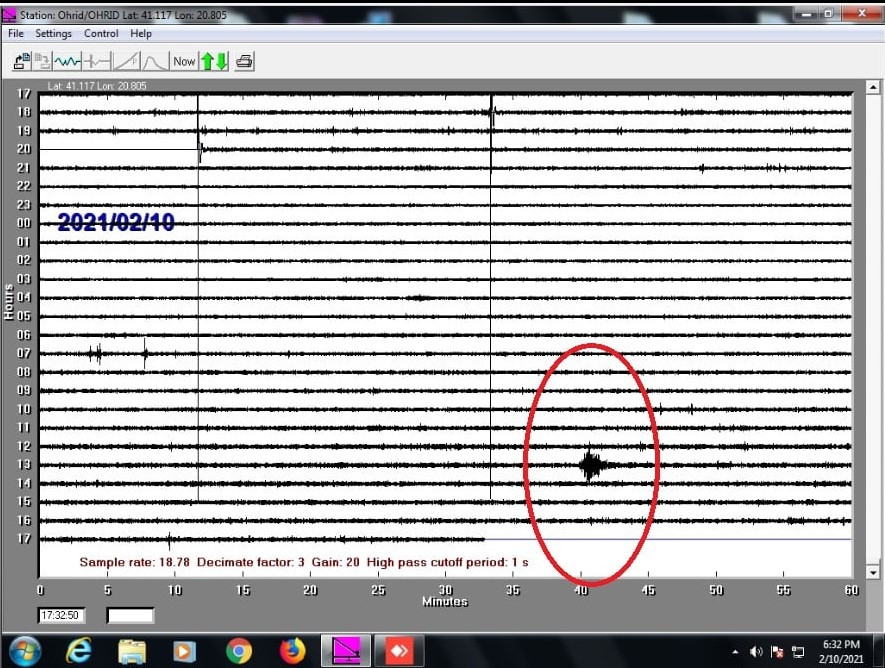Screen dimensions: 885x668
Task: Jump to current time with the Now button
Action: (183, 61)
